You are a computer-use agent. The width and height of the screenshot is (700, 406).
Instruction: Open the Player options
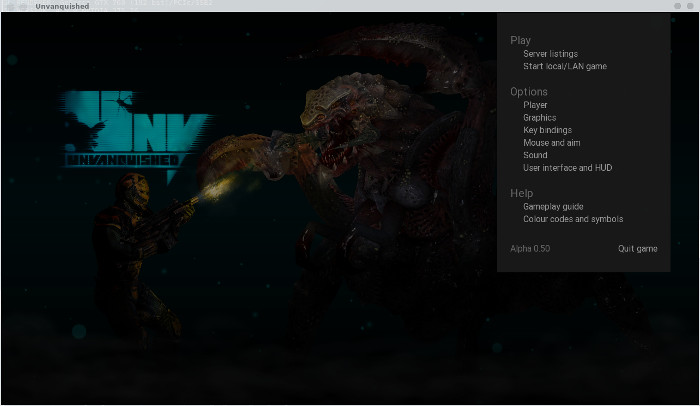pos(535,105)
